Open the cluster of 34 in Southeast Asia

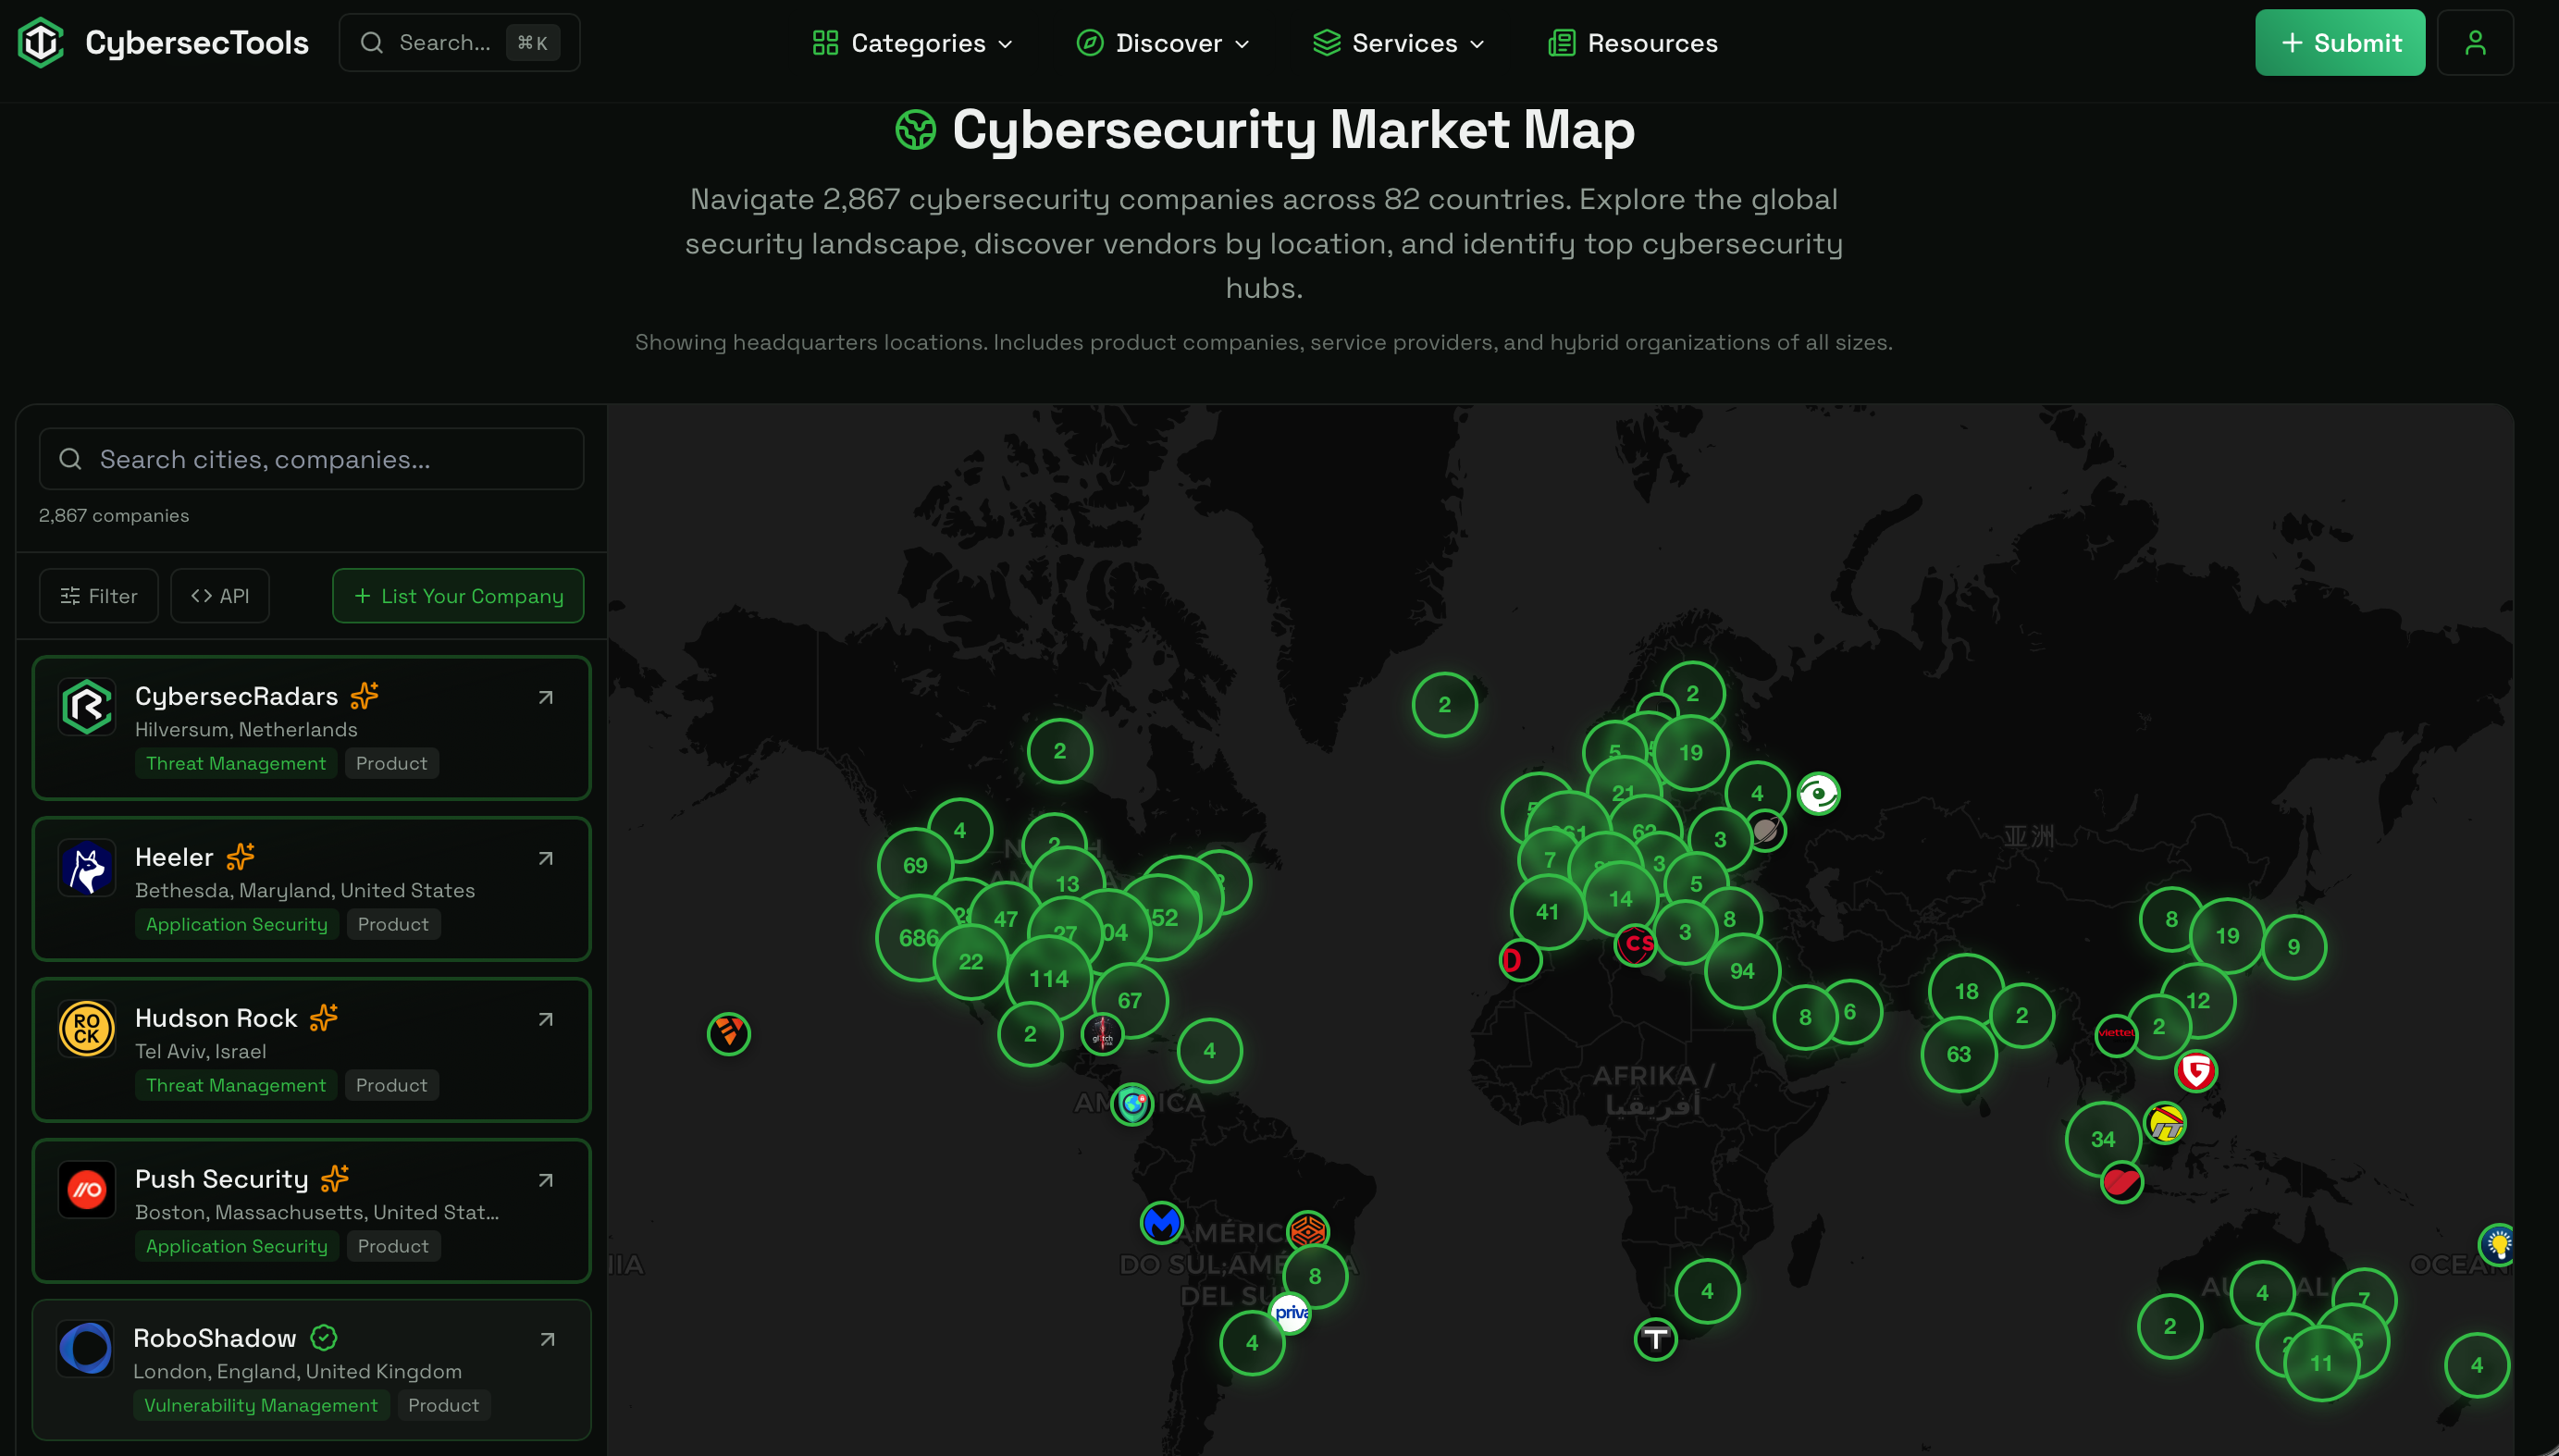coord(2103,1139)
